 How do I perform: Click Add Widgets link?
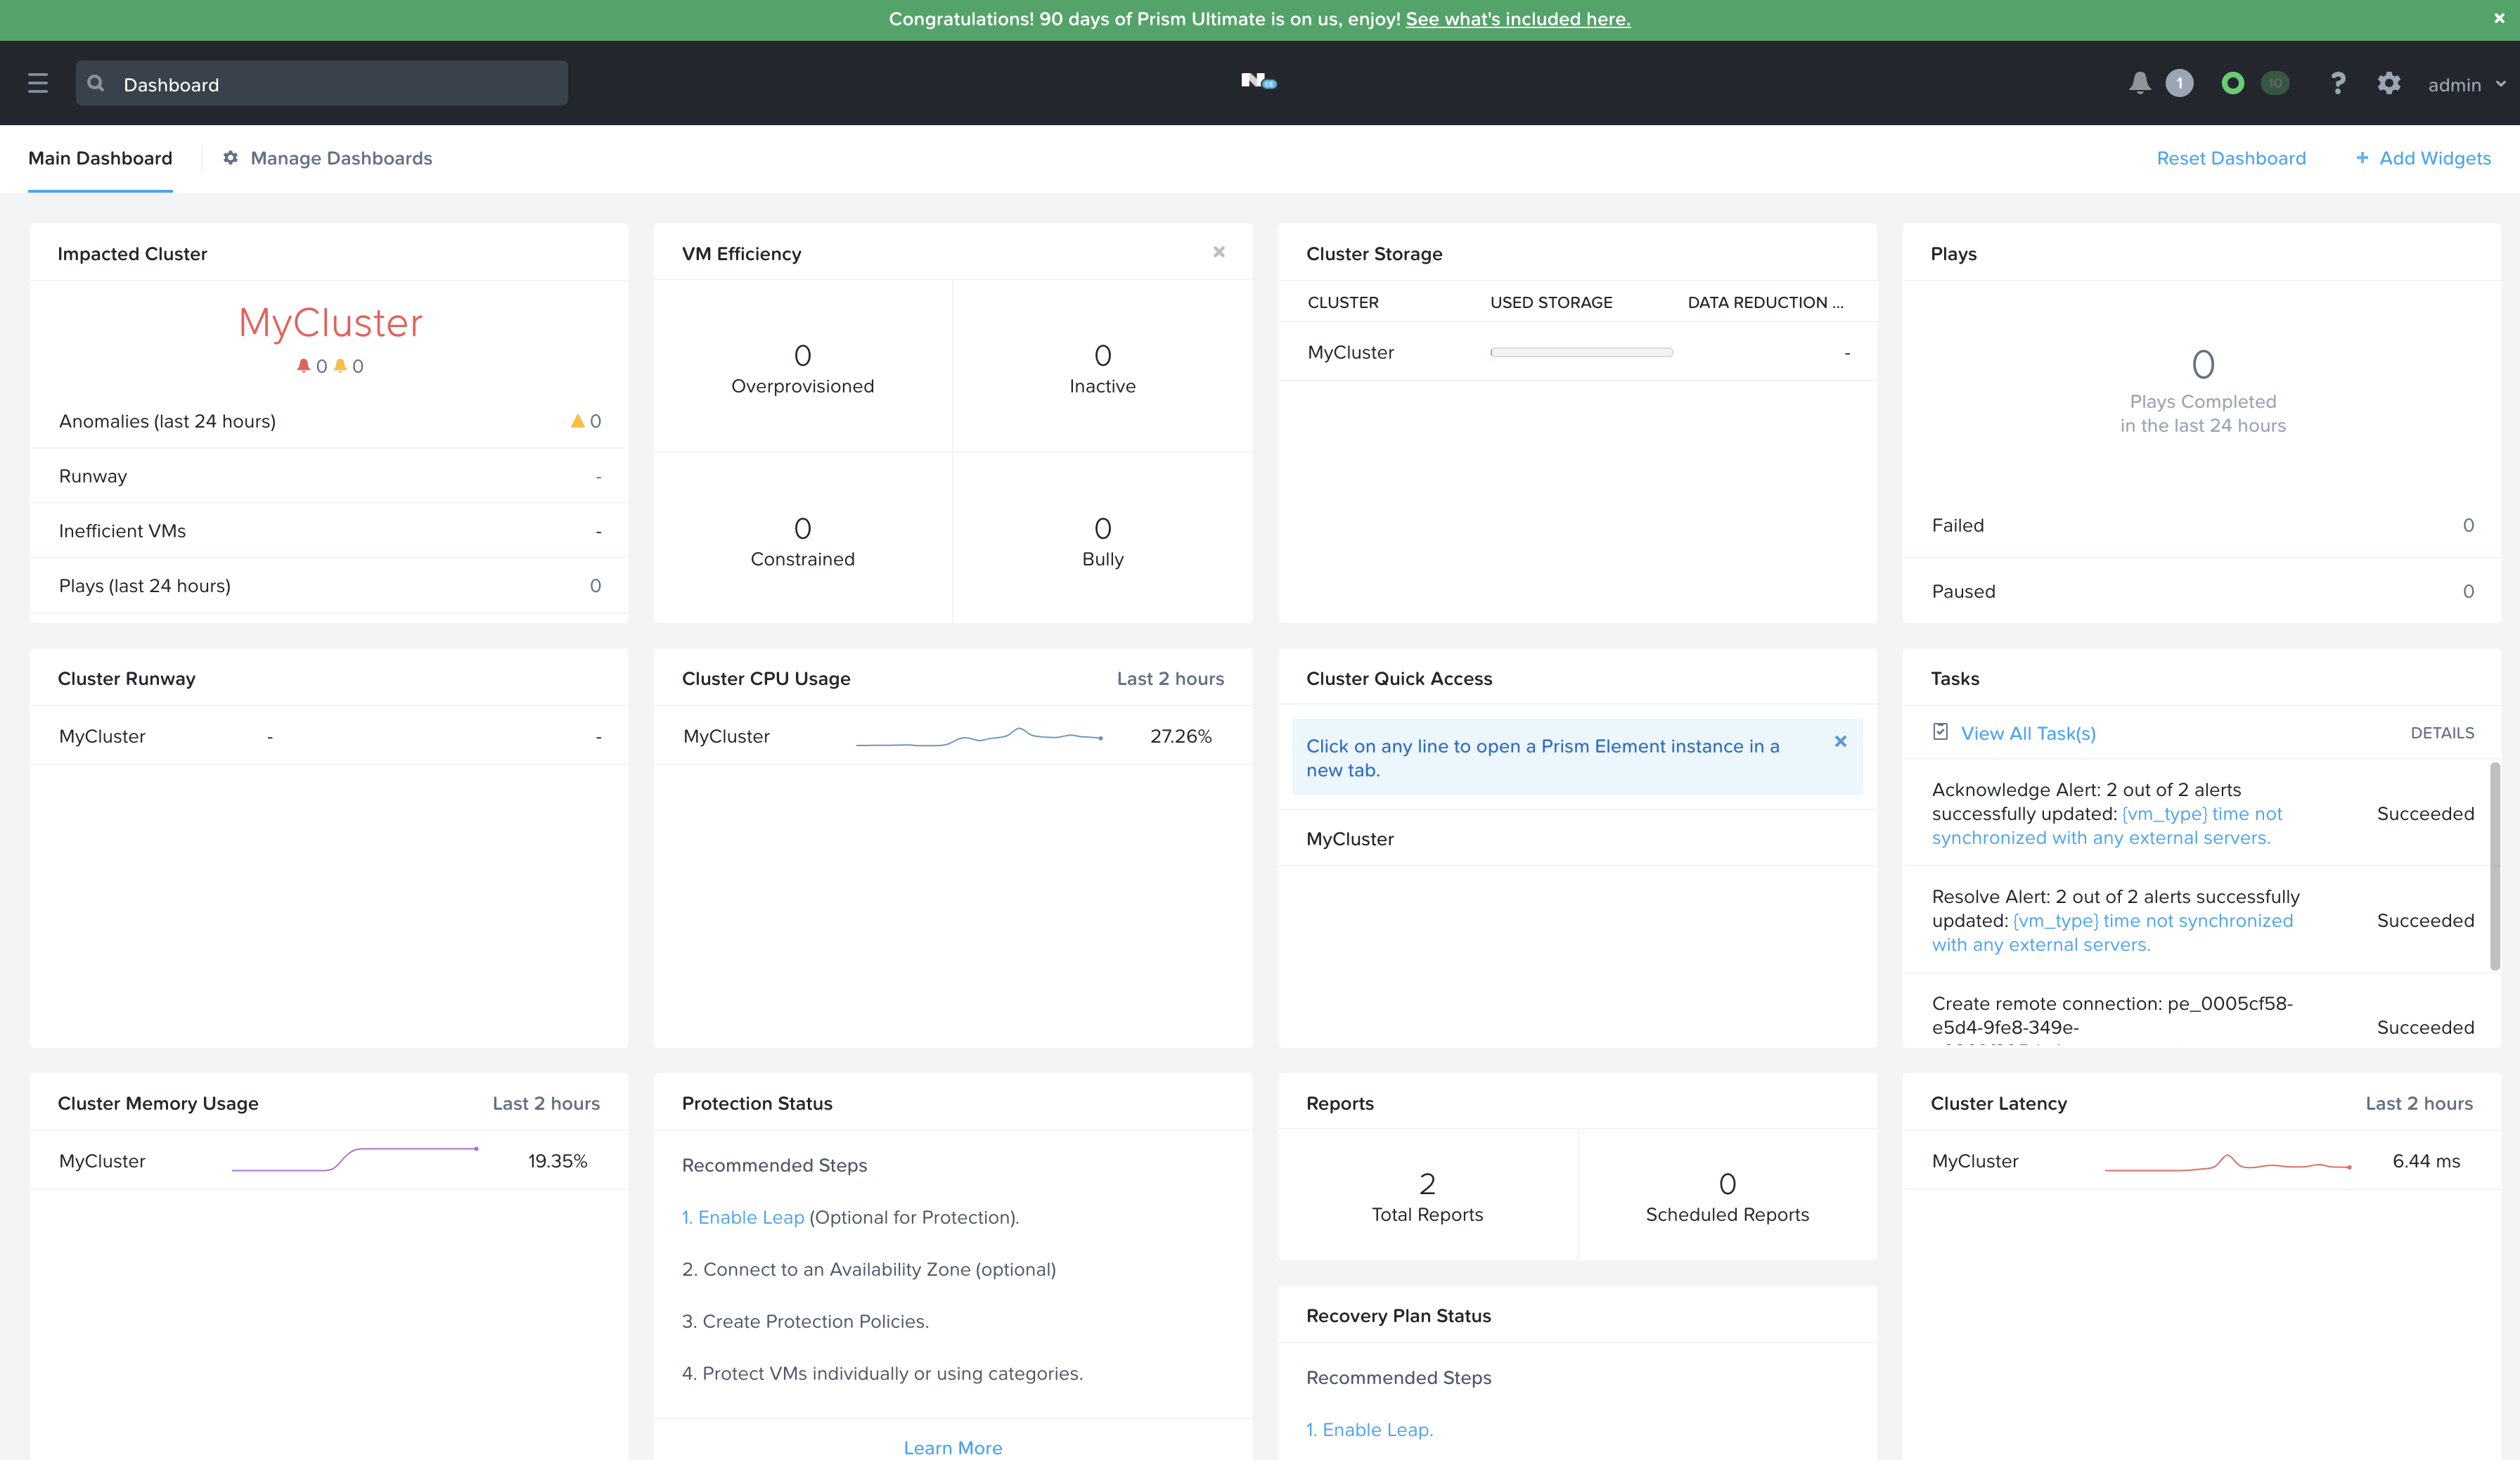pyautogui.click(x=2435, y=158)
